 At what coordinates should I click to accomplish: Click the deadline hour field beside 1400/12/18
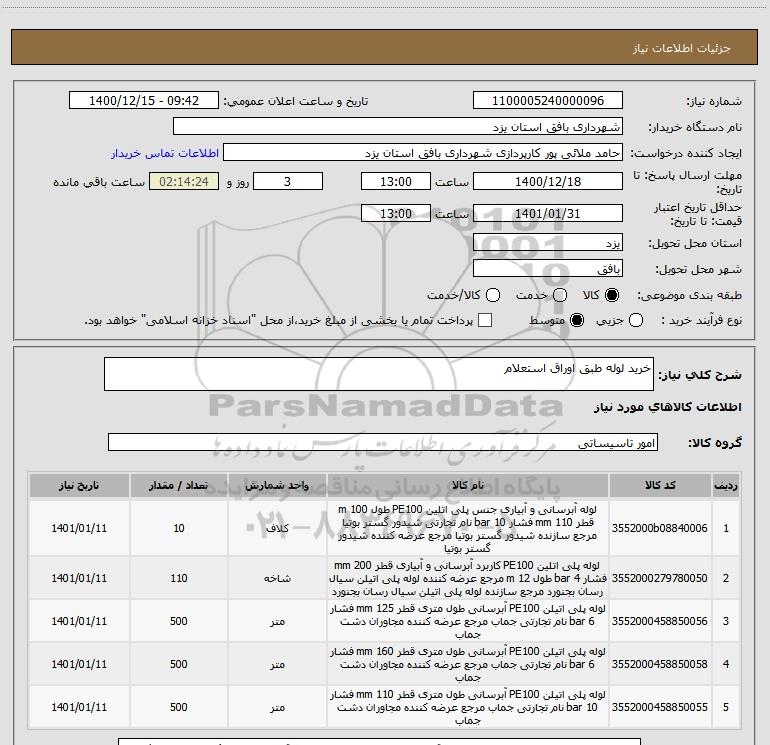coord(396,182)
